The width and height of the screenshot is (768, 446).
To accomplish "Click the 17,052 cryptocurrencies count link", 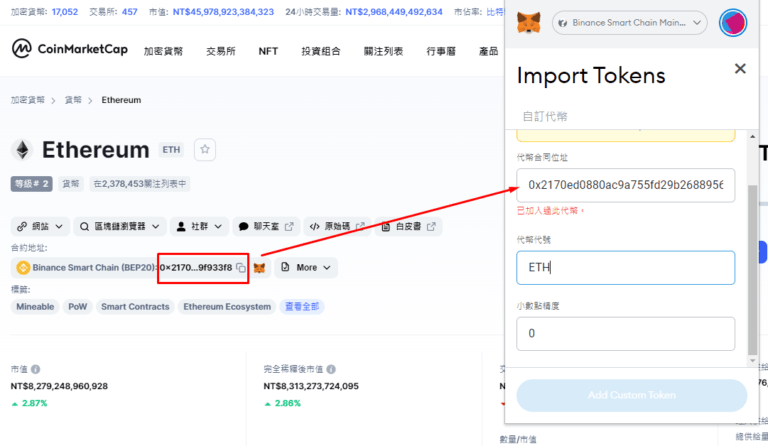I will (x=65, y=12).
